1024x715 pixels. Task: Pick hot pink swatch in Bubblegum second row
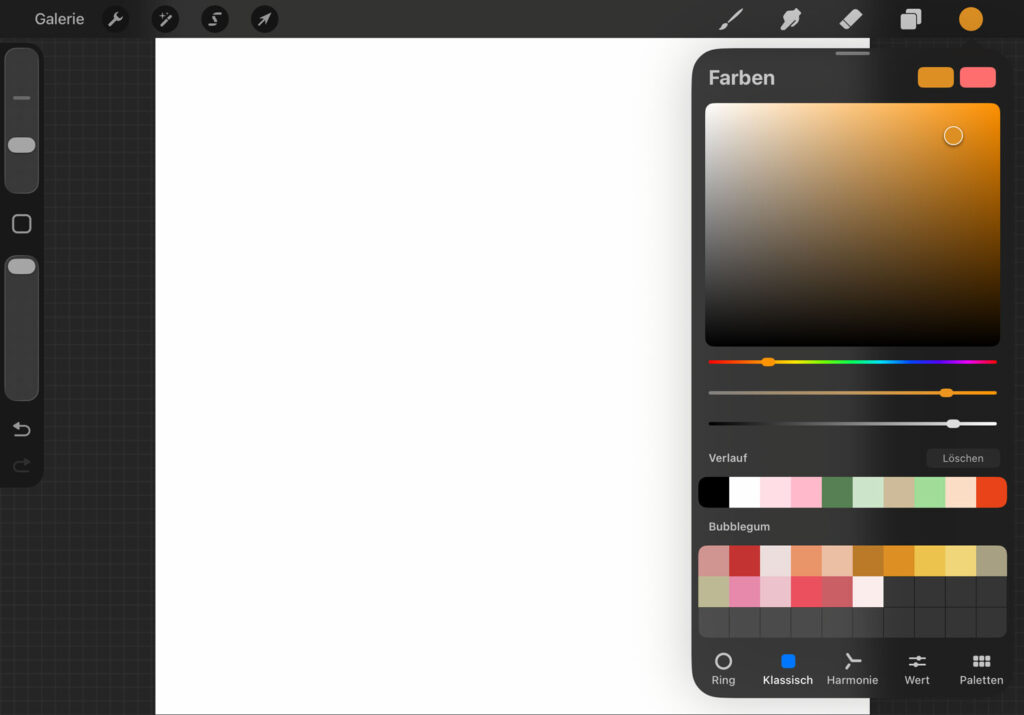coord(744,592)
